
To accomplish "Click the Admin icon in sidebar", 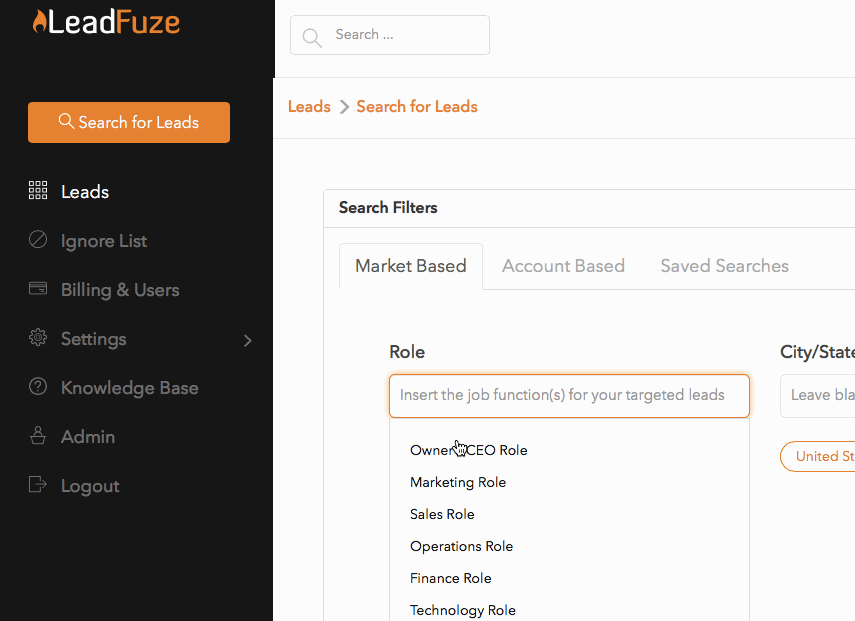I will [38, 435].
